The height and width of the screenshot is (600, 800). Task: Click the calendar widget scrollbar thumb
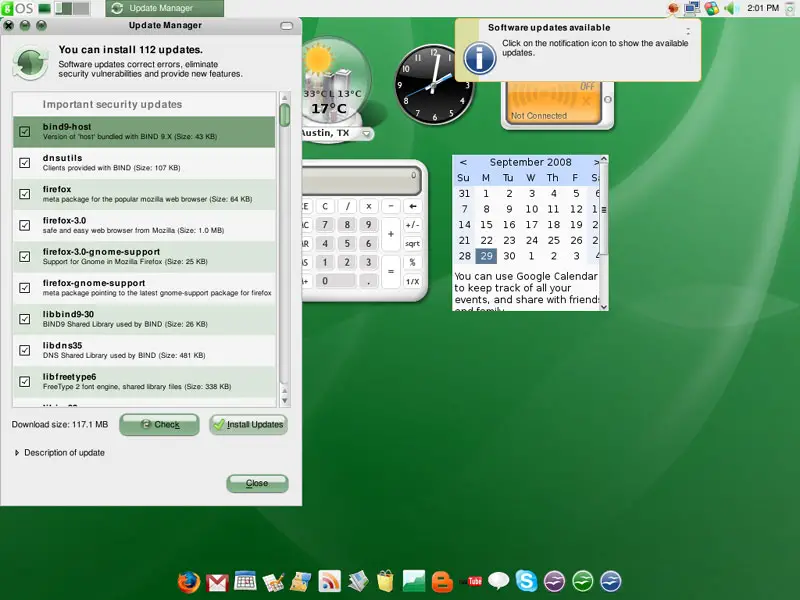click(604, 209)
